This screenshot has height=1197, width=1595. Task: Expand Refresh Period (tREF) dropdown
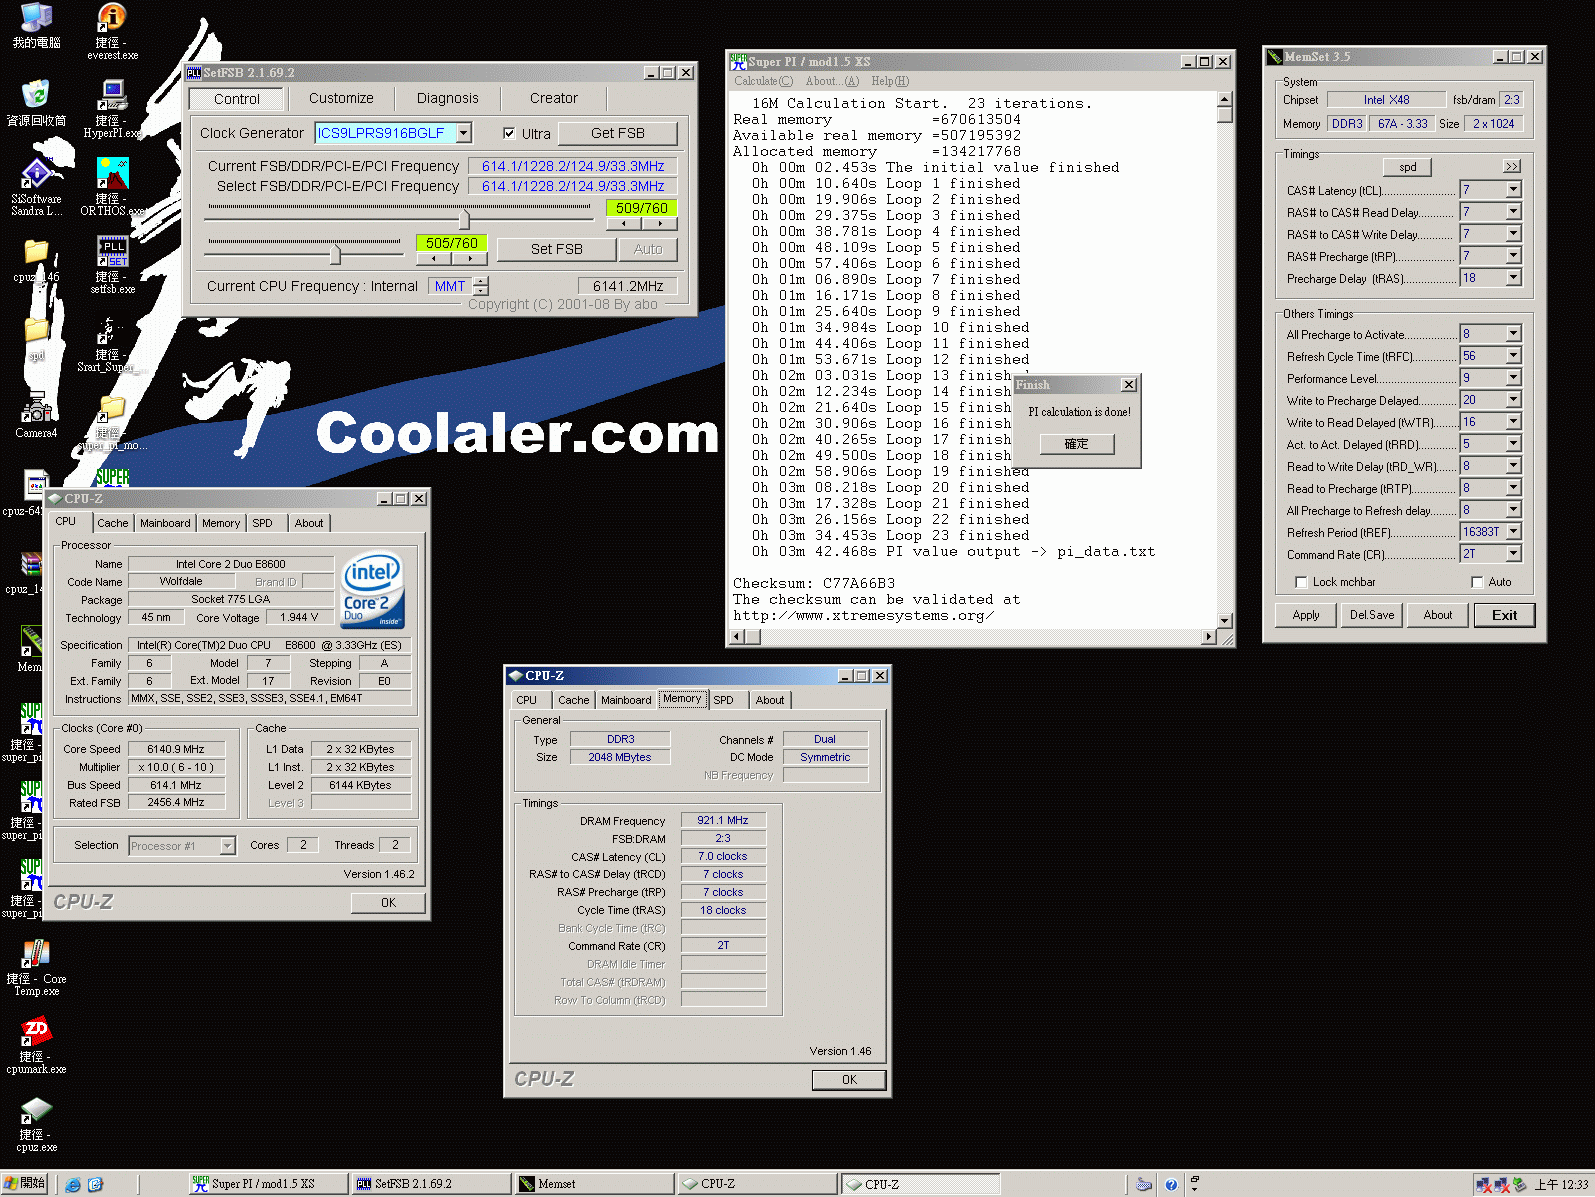pos(1513,532)
